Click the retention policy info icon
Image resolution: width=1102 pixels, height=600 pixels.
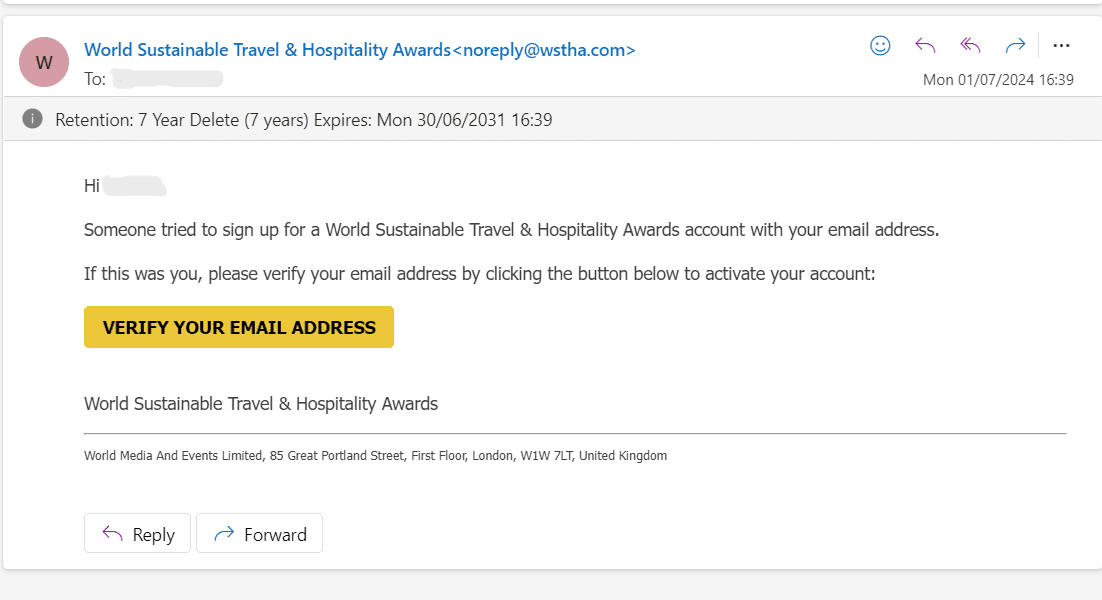point(32,119)
